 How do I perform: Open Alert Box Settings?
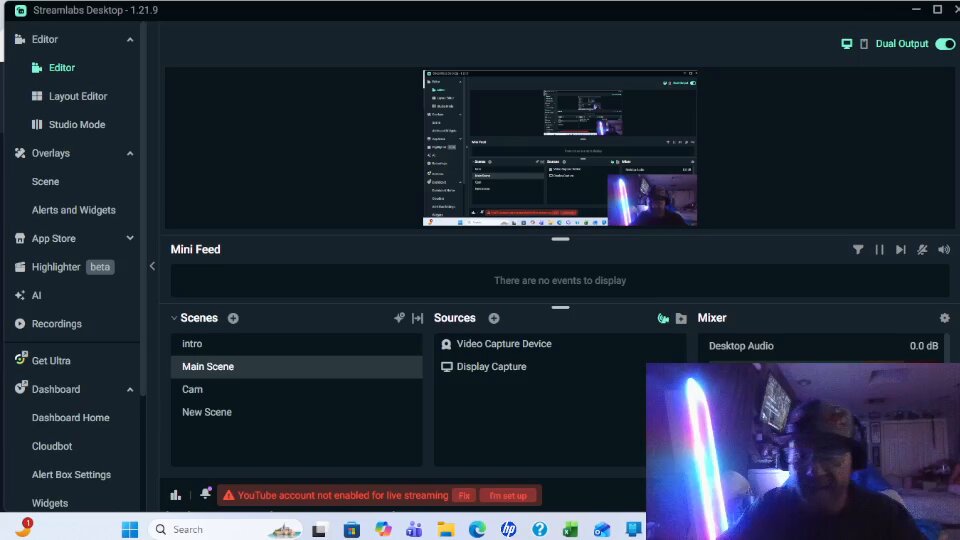point(71,474)
